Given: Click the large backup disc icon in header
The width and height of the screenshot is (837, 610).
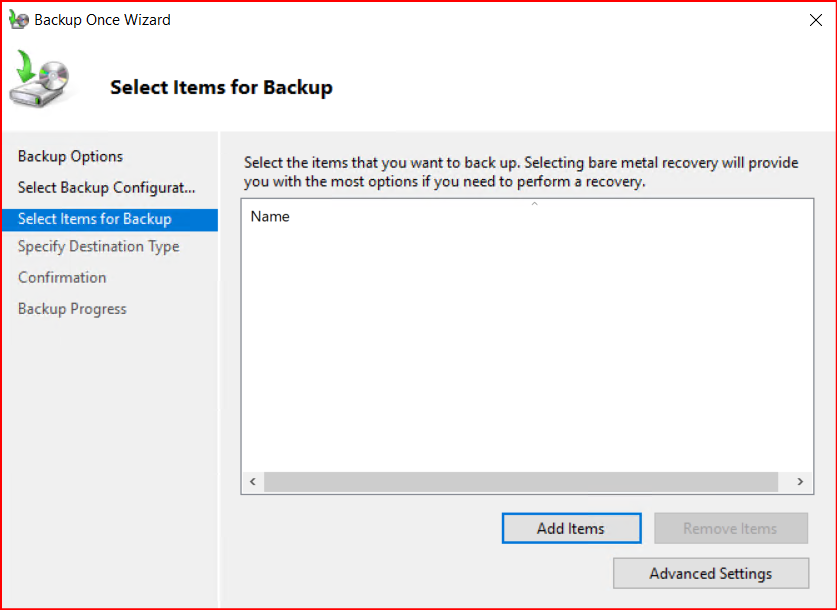Looking at the screenshot, I should (40, 81).
